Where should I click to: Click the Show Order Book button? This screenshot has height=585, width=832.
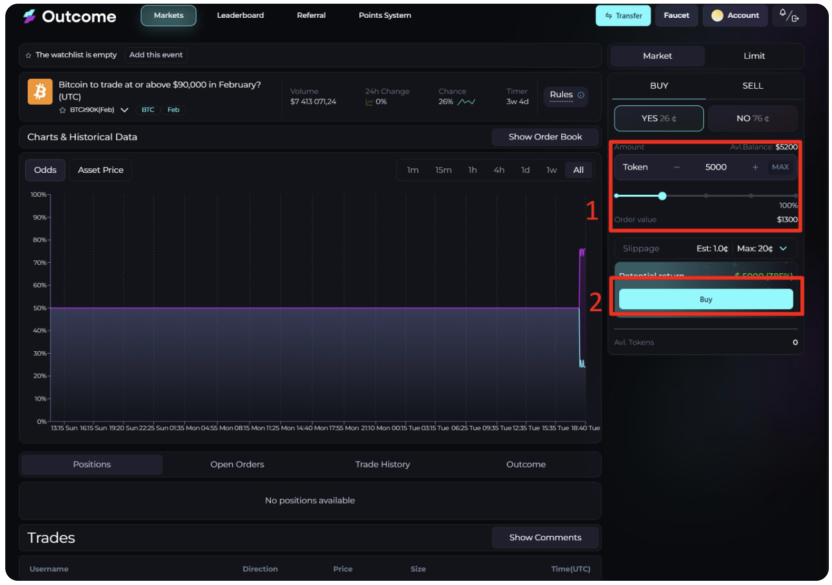tap(545, 137)
